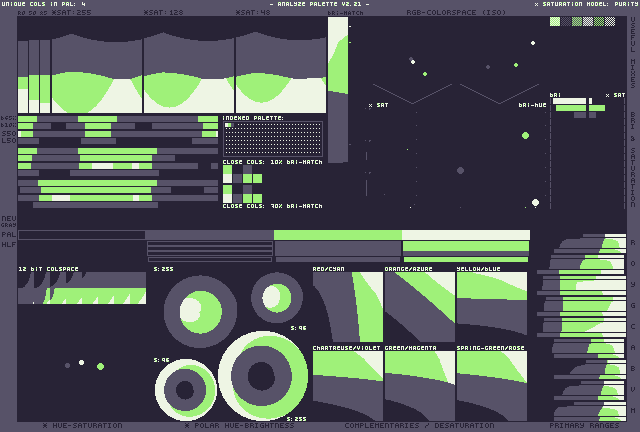The width and height of the screenshot is (640, 432).
Task: Open the Yellow/Blue complementary gradient panel
Action: click(492, 307)
